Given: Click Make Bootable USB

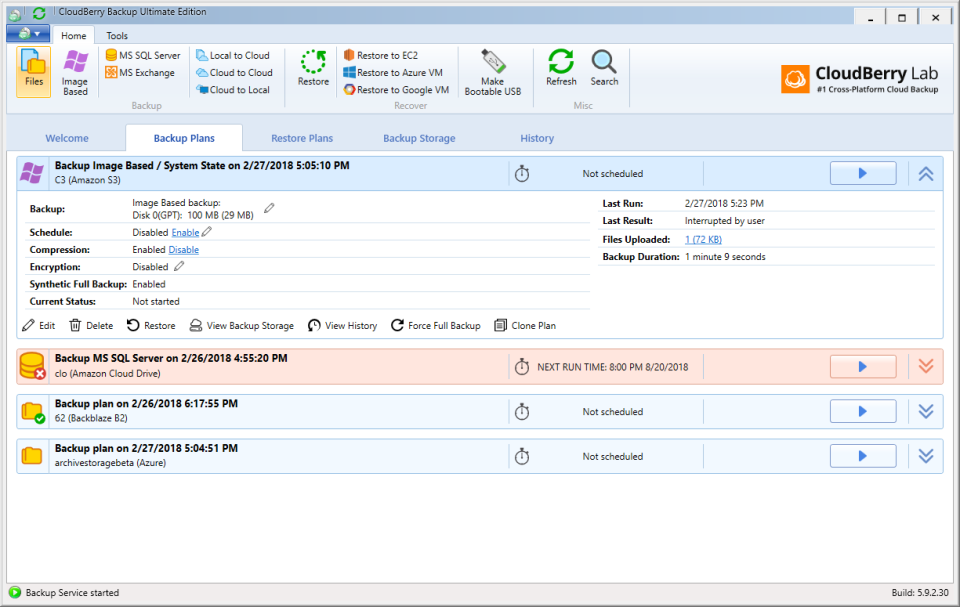Looking at the screenshot, I should click(x=493, y=72).
